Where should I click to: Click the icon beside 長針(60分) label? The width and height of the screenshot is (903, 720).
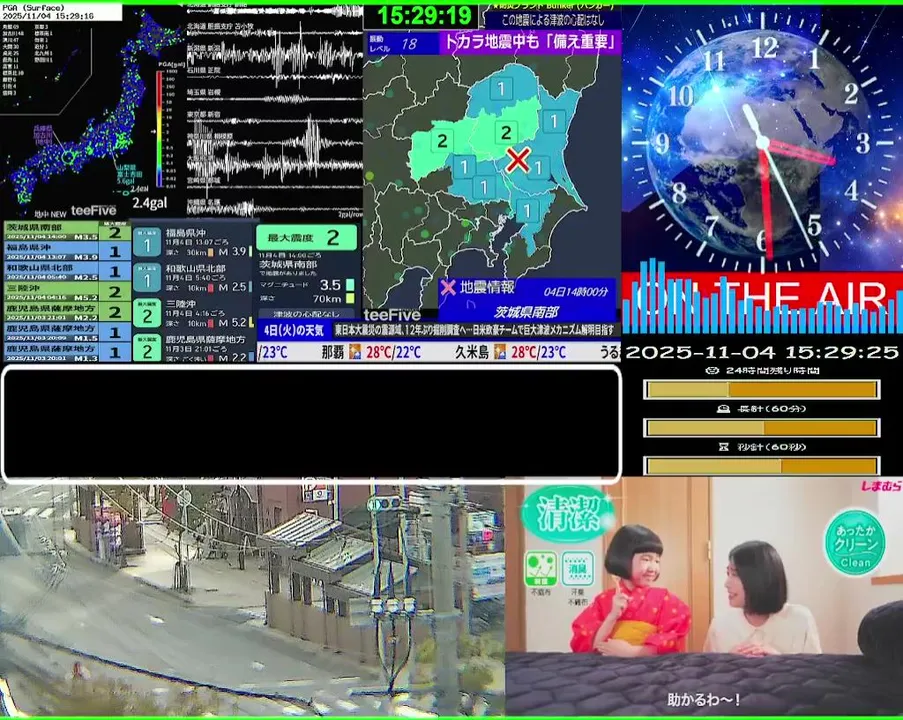click(723, 408)
